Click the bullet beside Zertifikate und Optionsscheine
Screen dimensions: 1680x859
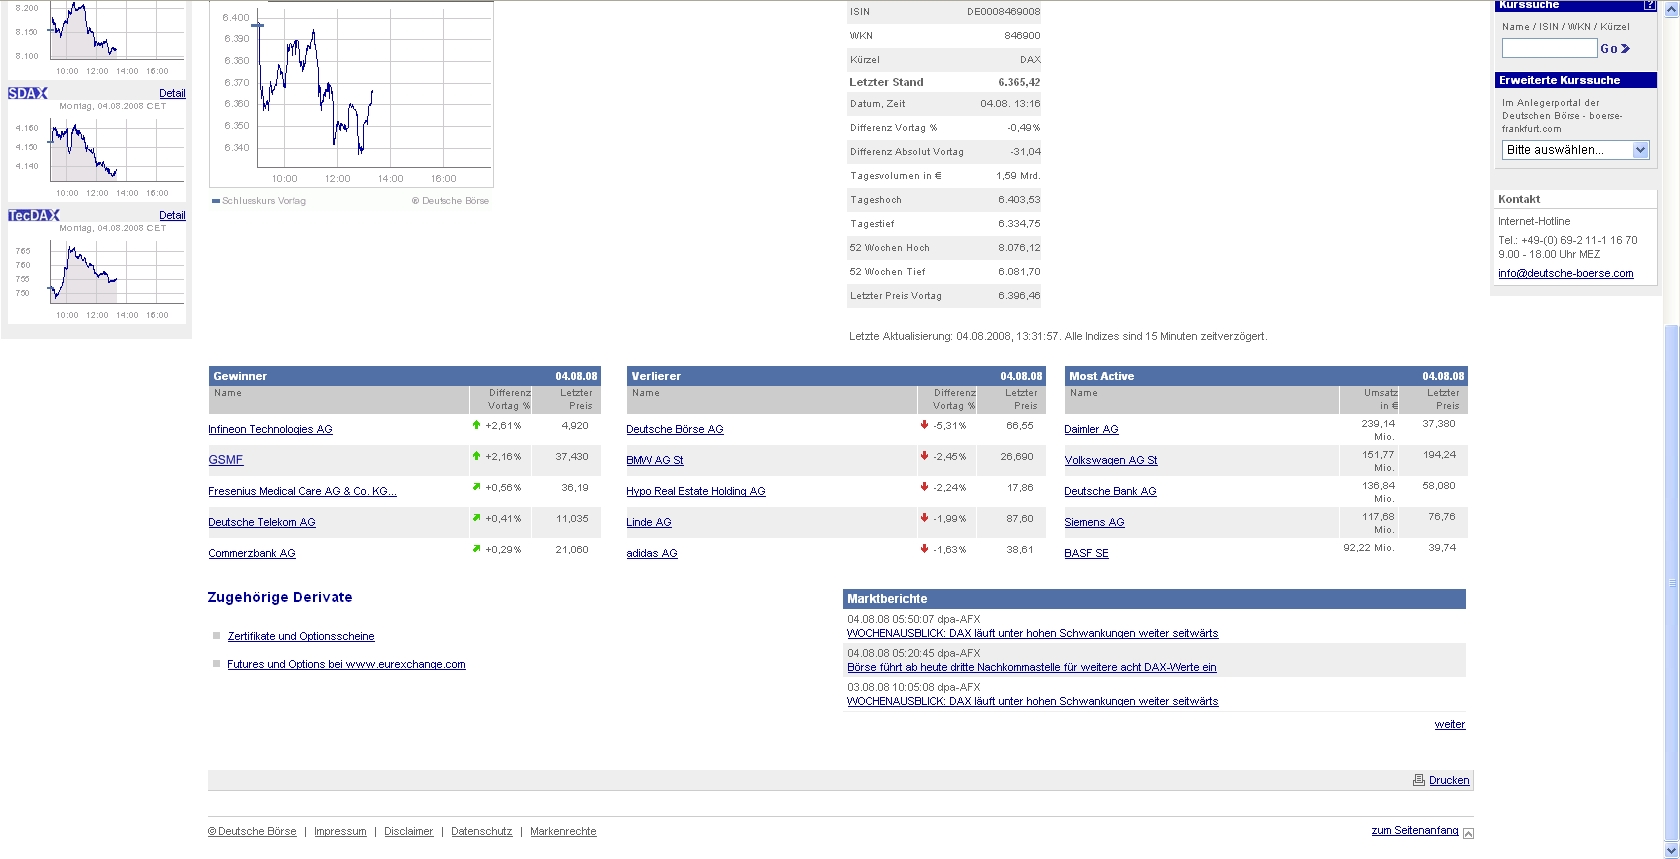216,636
